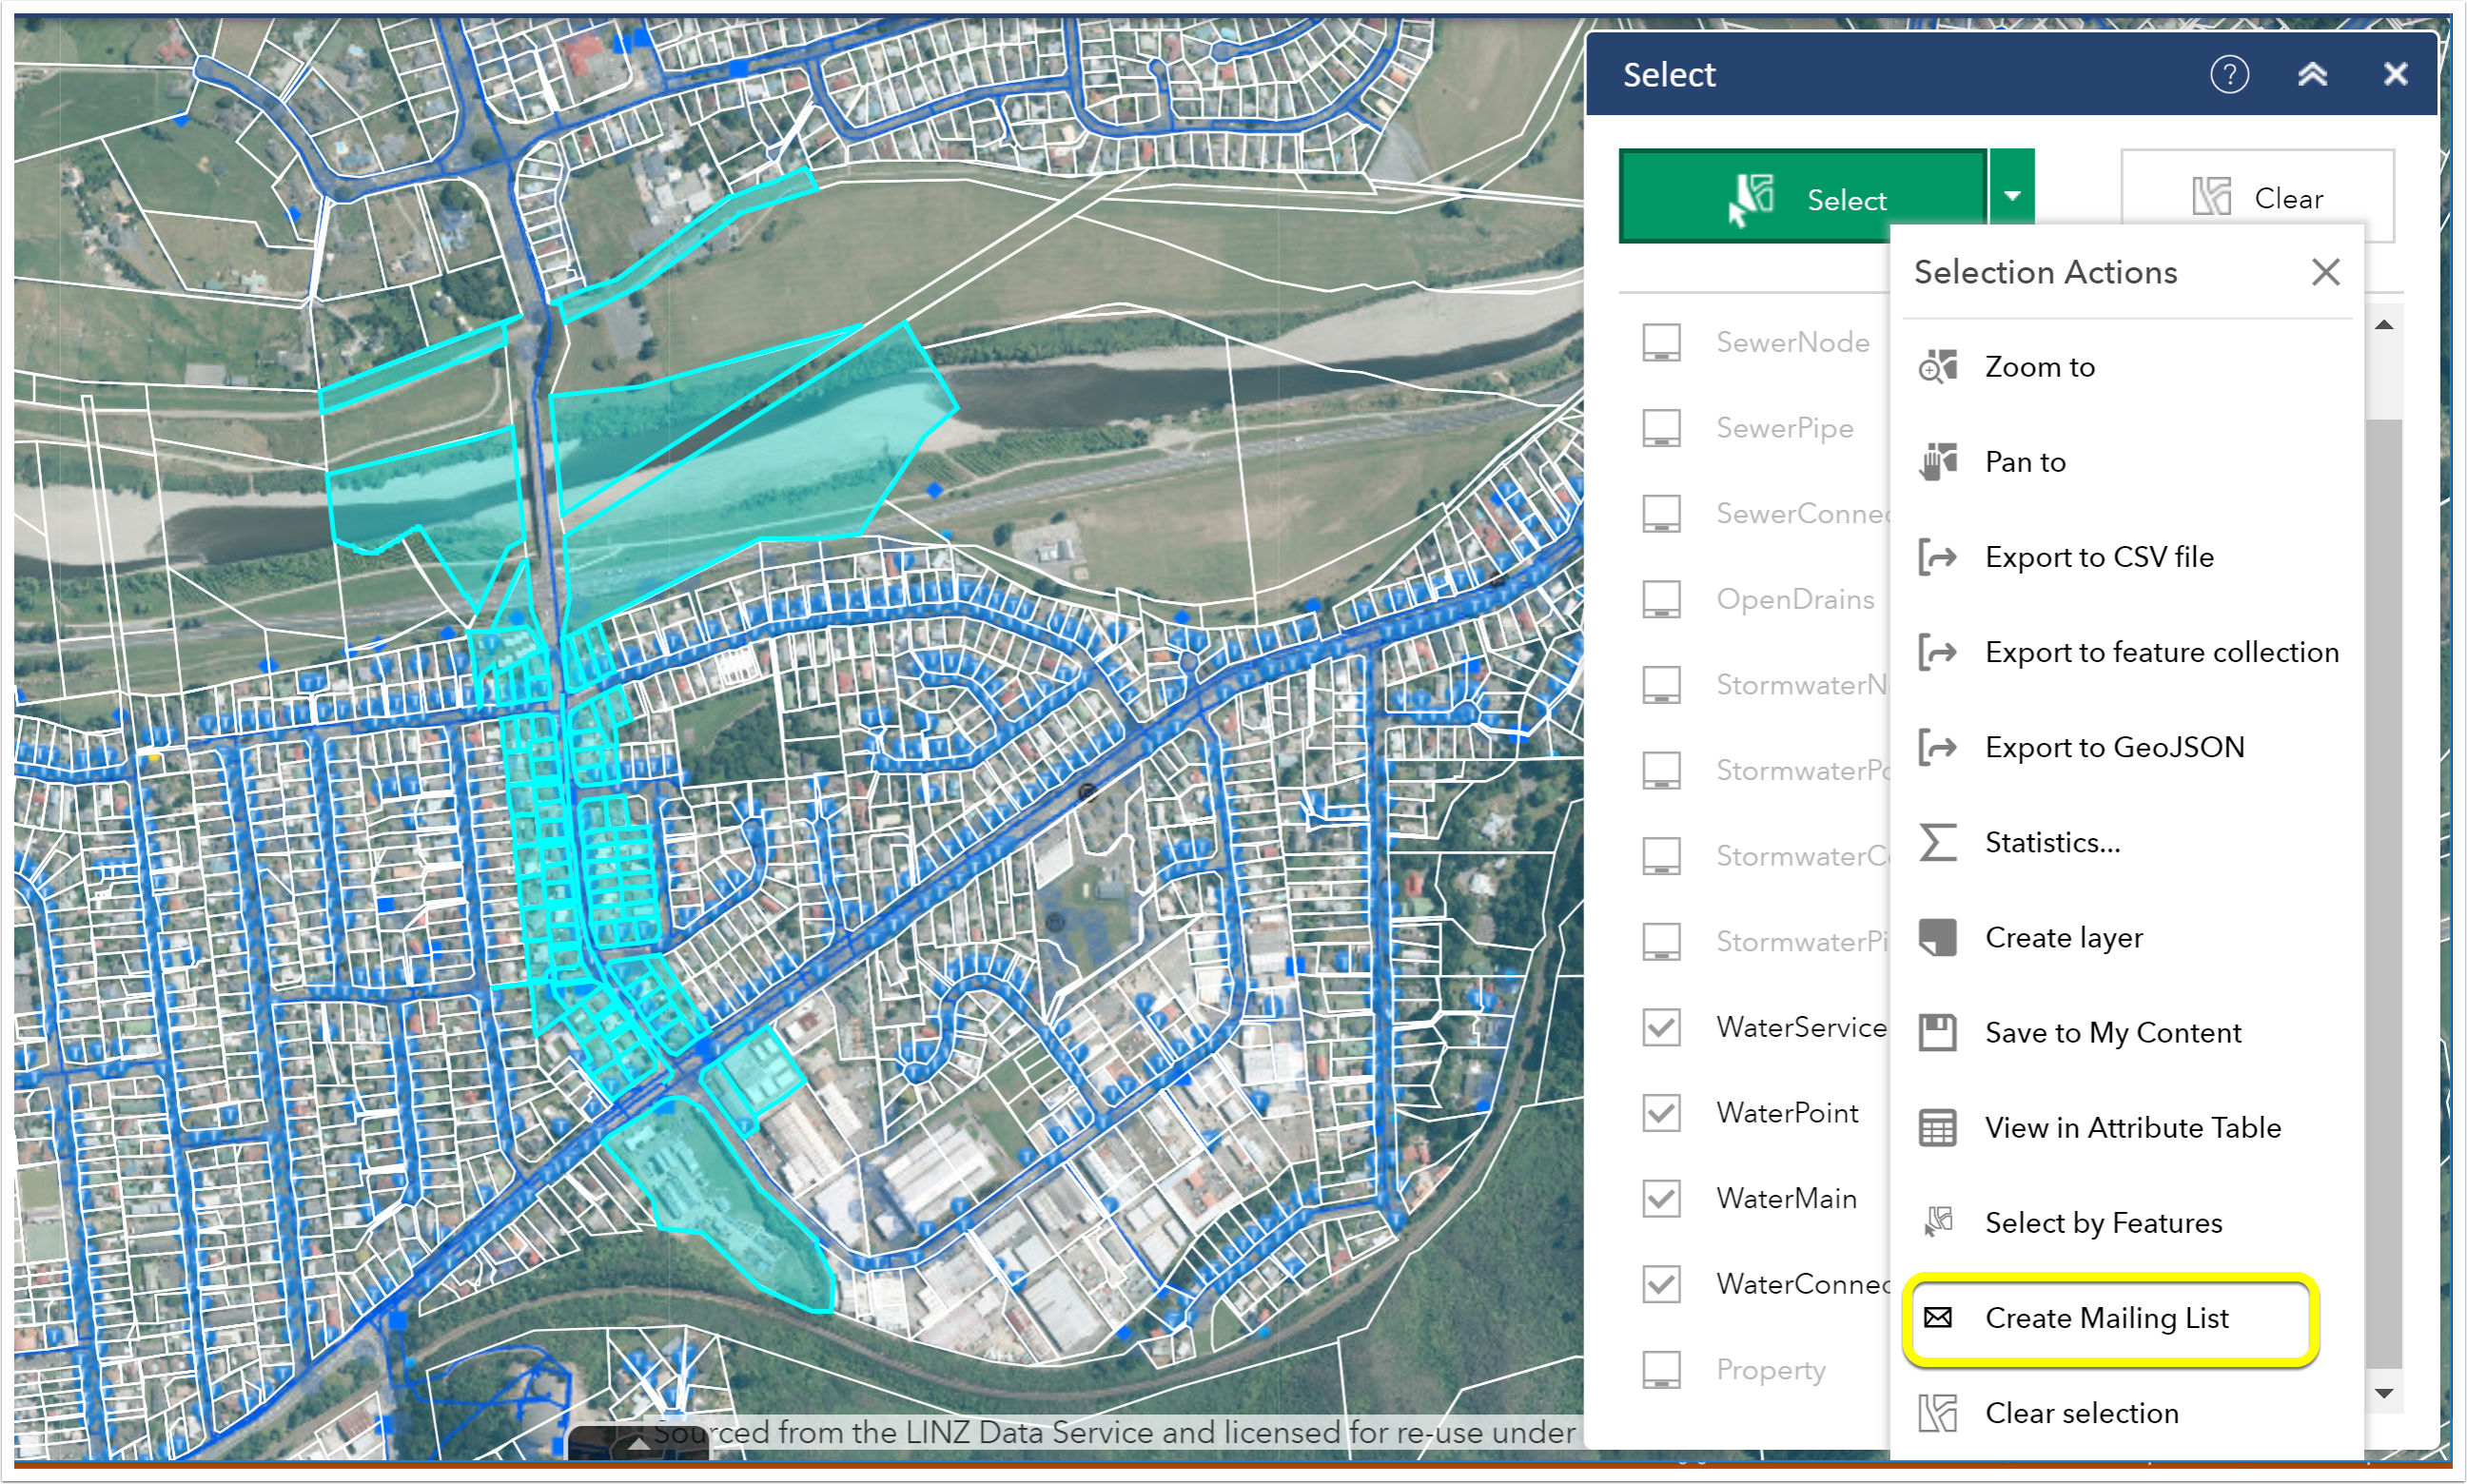Choose Export to CSV file

point(2098,557)
